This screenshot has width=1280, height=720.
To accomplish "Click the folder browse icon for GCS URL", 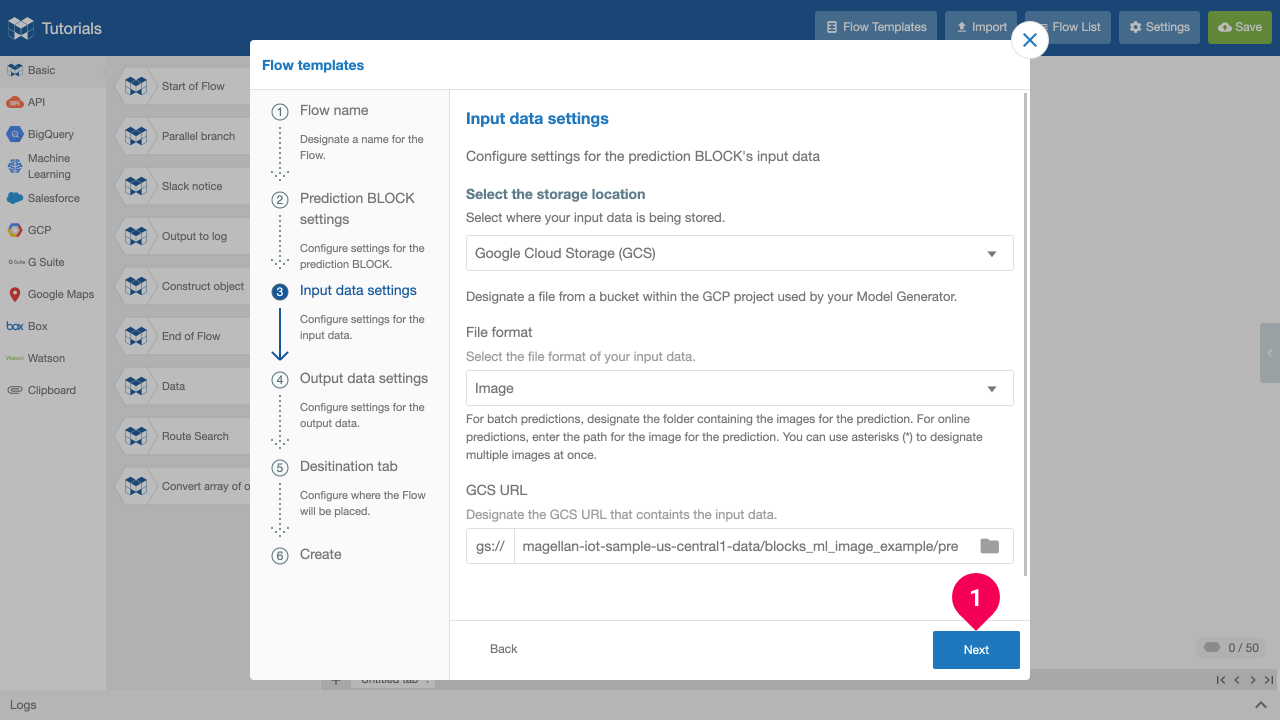I will (x=989, y=546).
